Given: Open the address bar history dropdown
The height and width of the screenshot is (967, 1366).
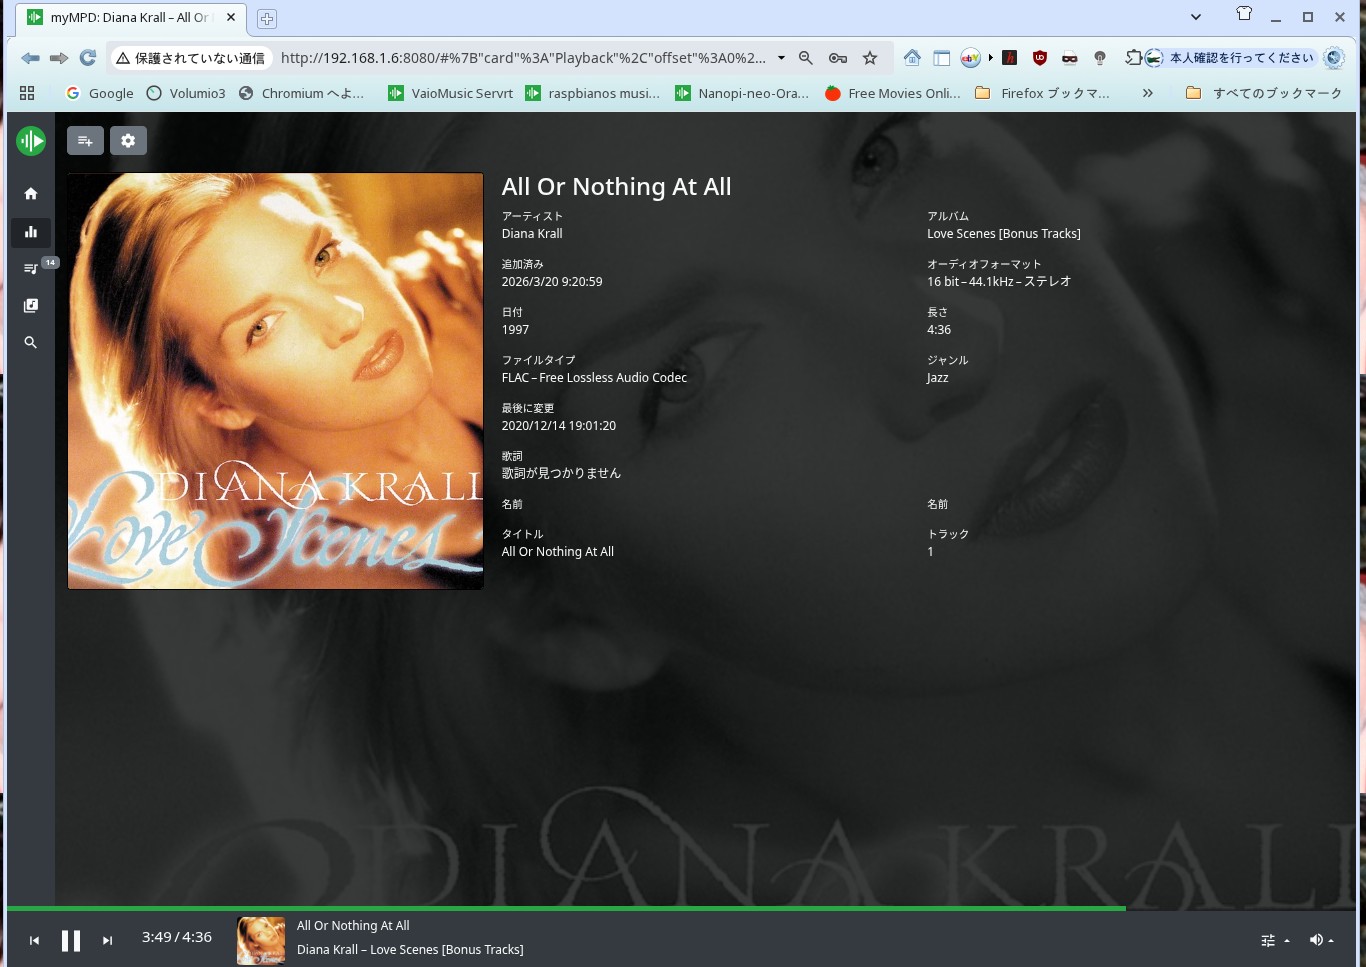Looking at the screenshot, I should 781,58.
